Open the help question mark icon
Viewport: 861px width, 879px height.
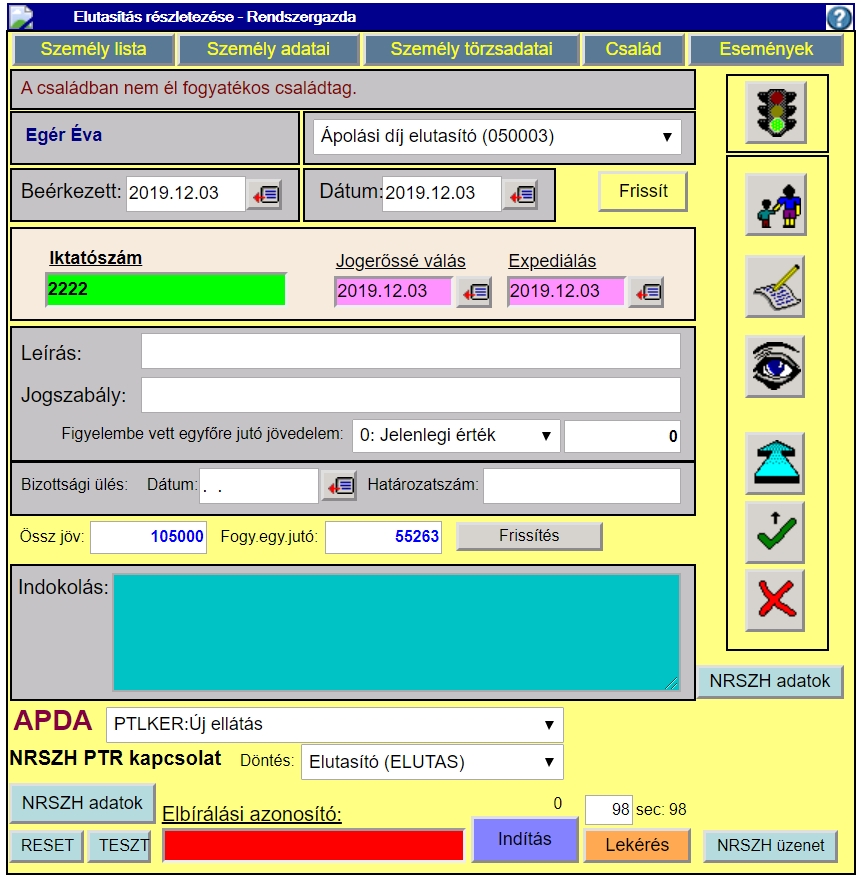pyautogui.click(x=838, y=17)
